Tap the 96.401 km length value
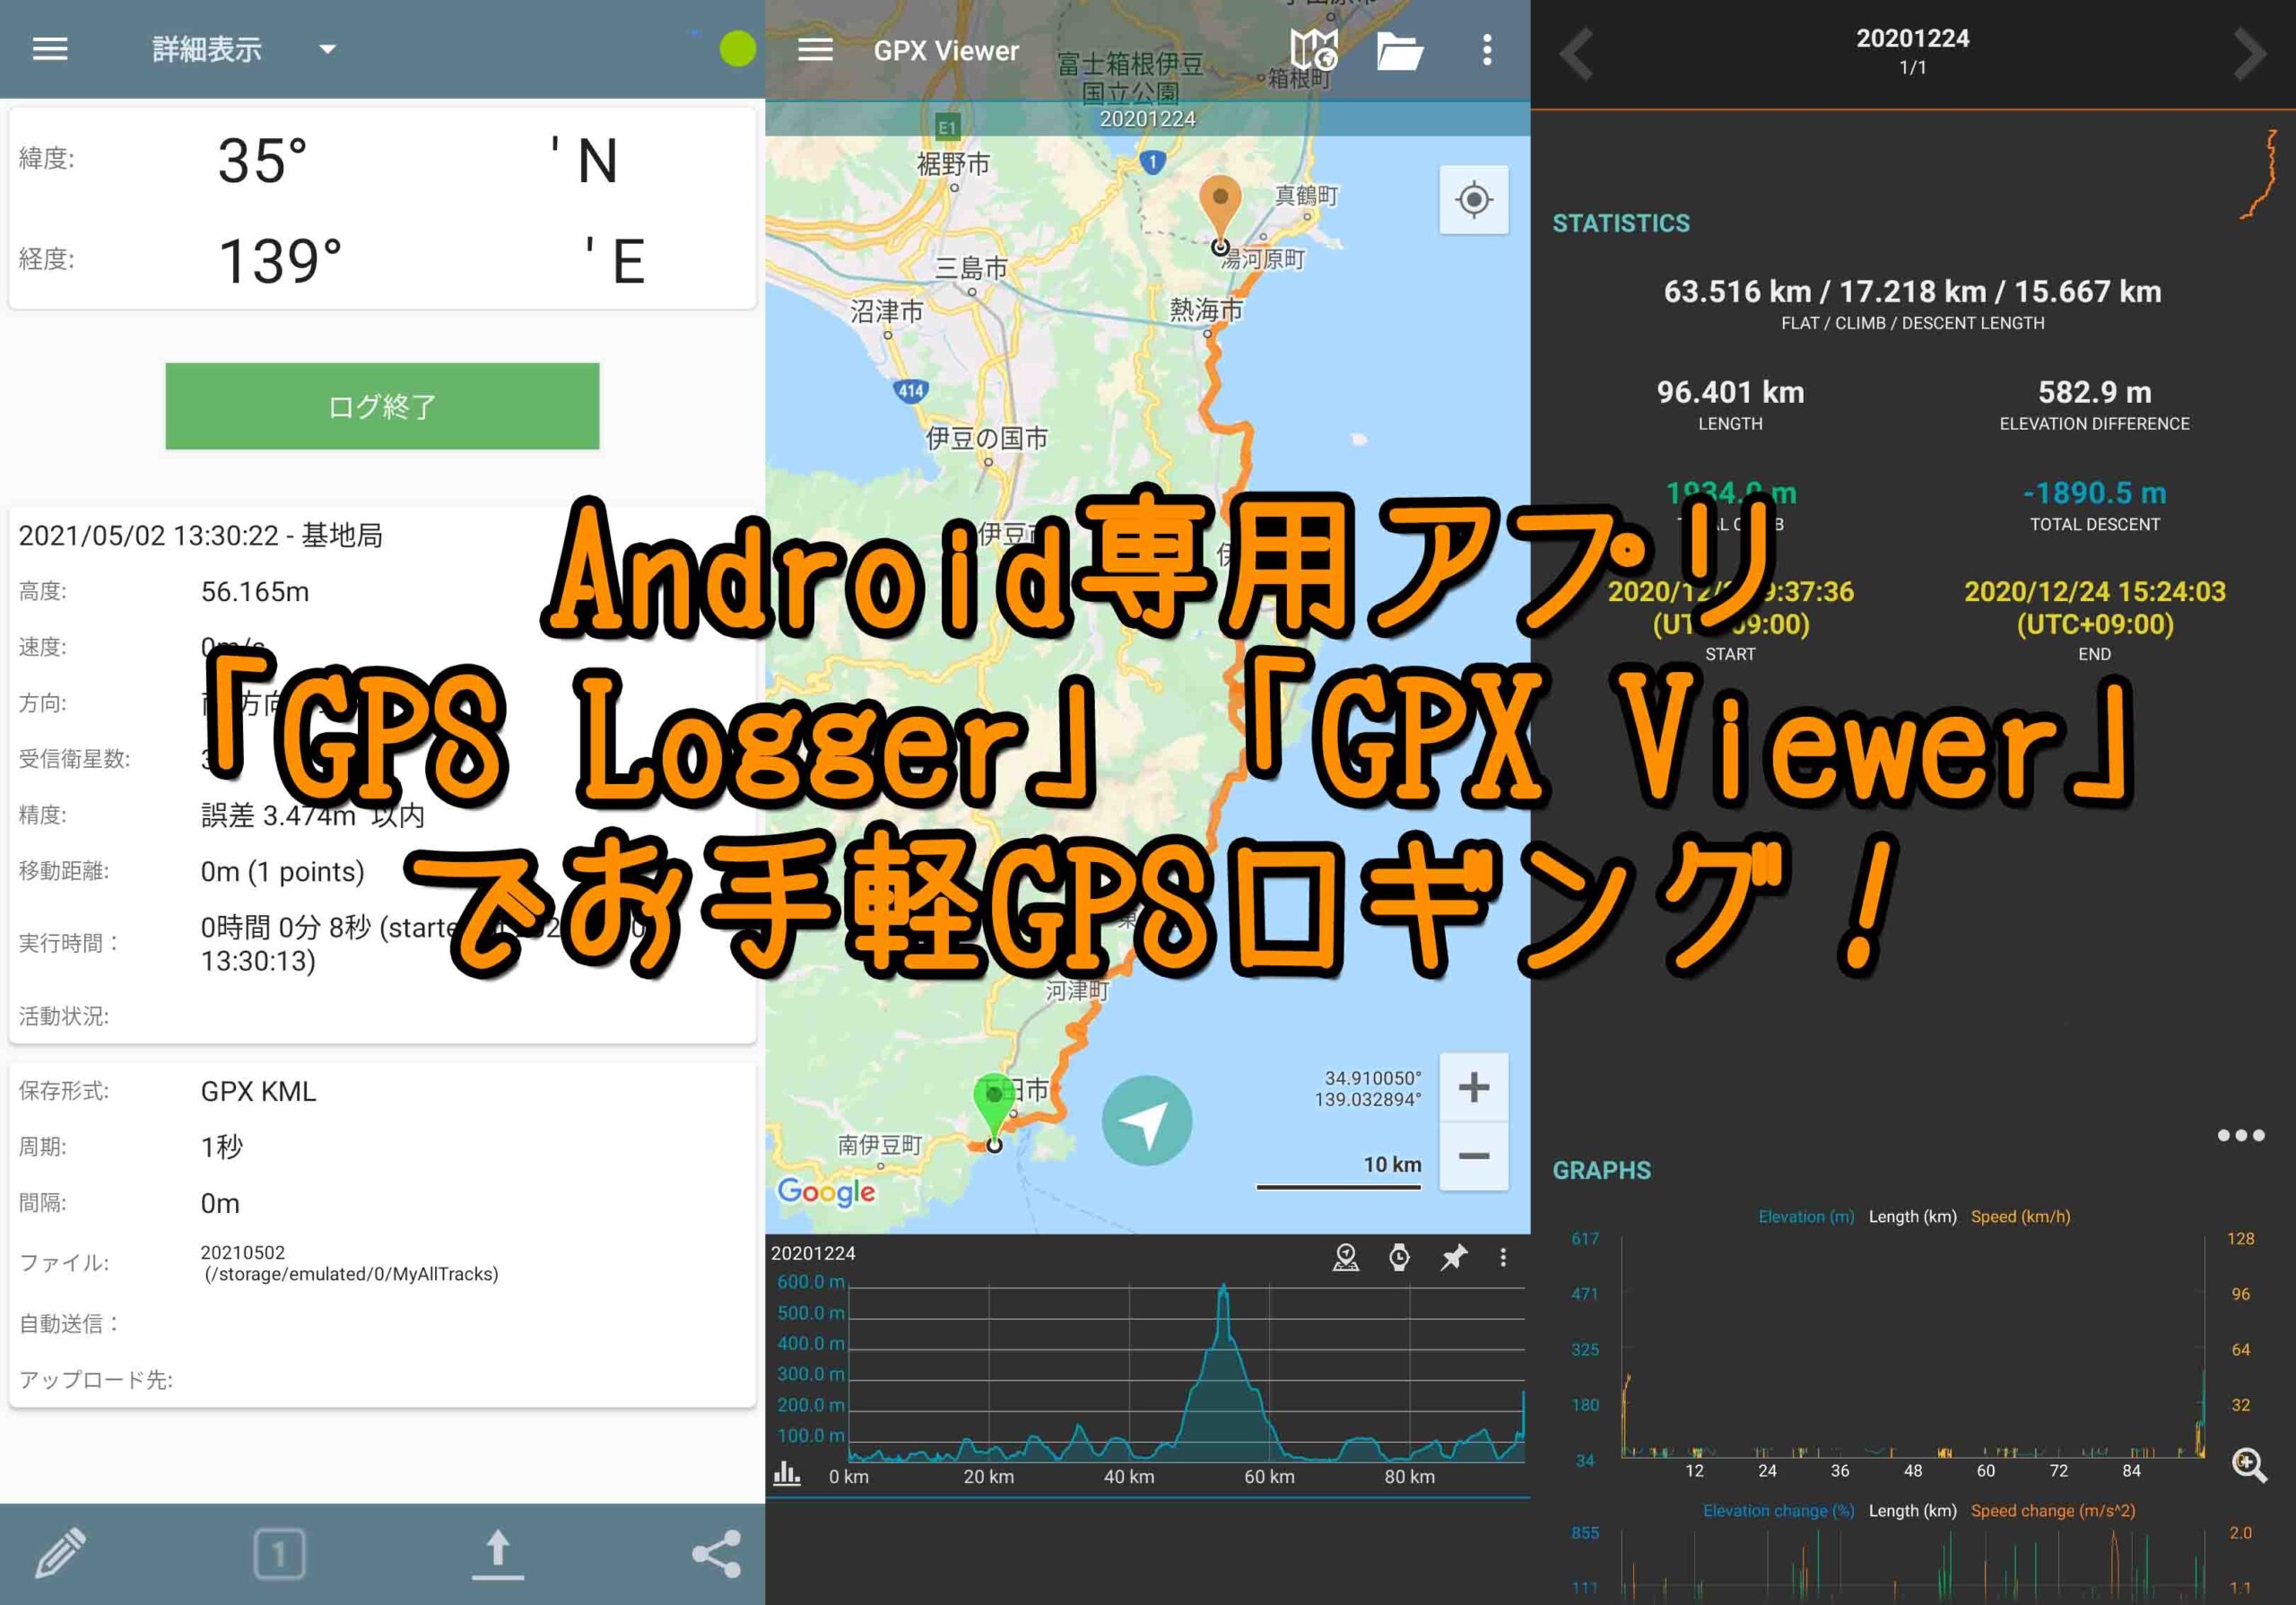2296x1605 pixels. 1730,392
